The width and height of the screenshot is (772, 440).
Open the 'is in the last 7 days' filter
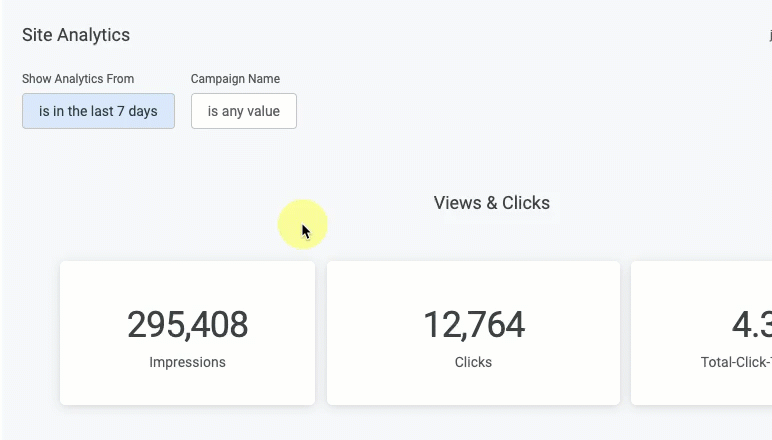click(98, 111)
